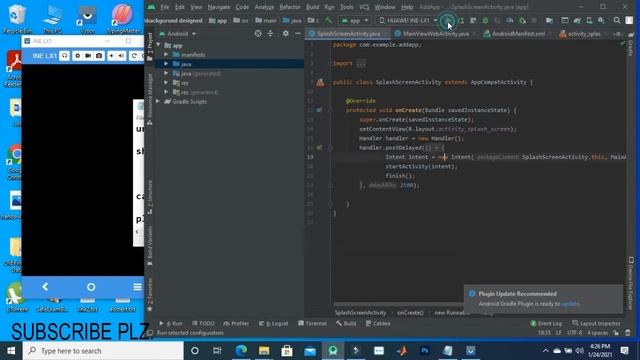640x360 pixels.
Task: Open Android view selector dropdown in Project panel
Action: [178, 33]
